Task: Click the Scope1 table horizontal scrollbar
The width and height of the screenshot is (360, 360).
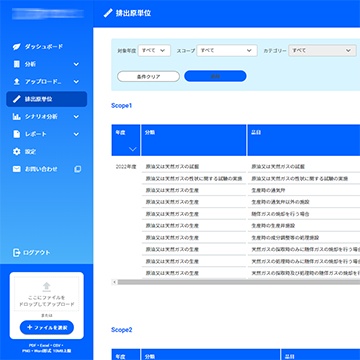Action: pyautogui.click(x=237, y=282)
